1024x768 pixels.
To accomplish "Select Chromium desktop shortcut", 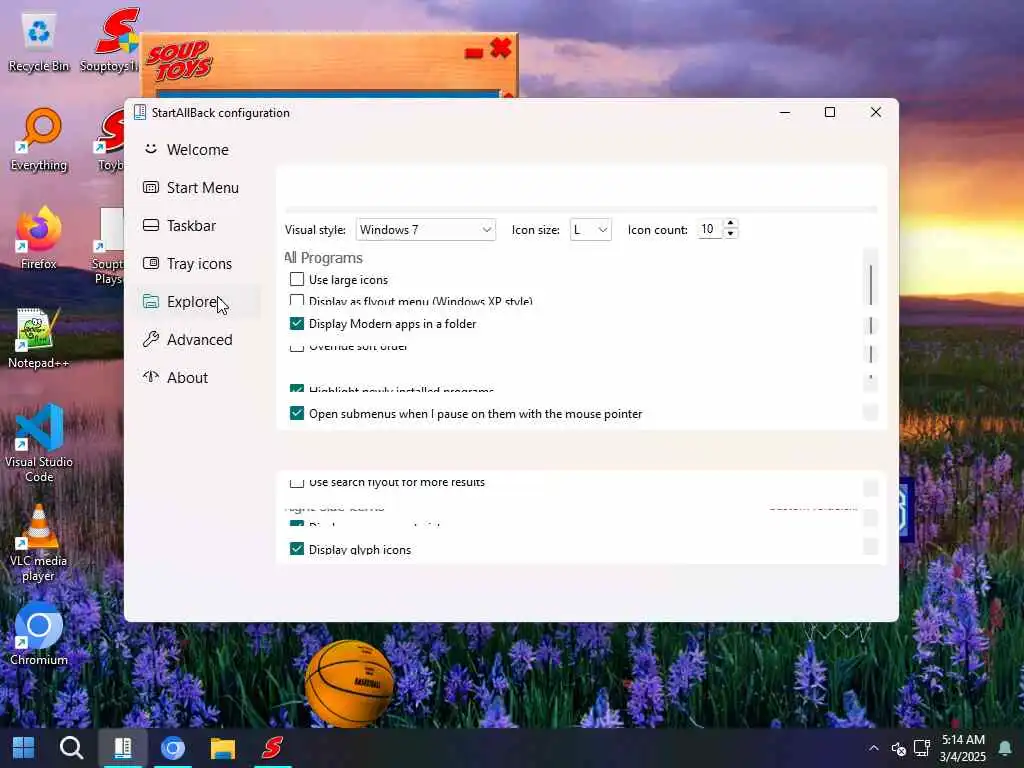I will (39, 635).
